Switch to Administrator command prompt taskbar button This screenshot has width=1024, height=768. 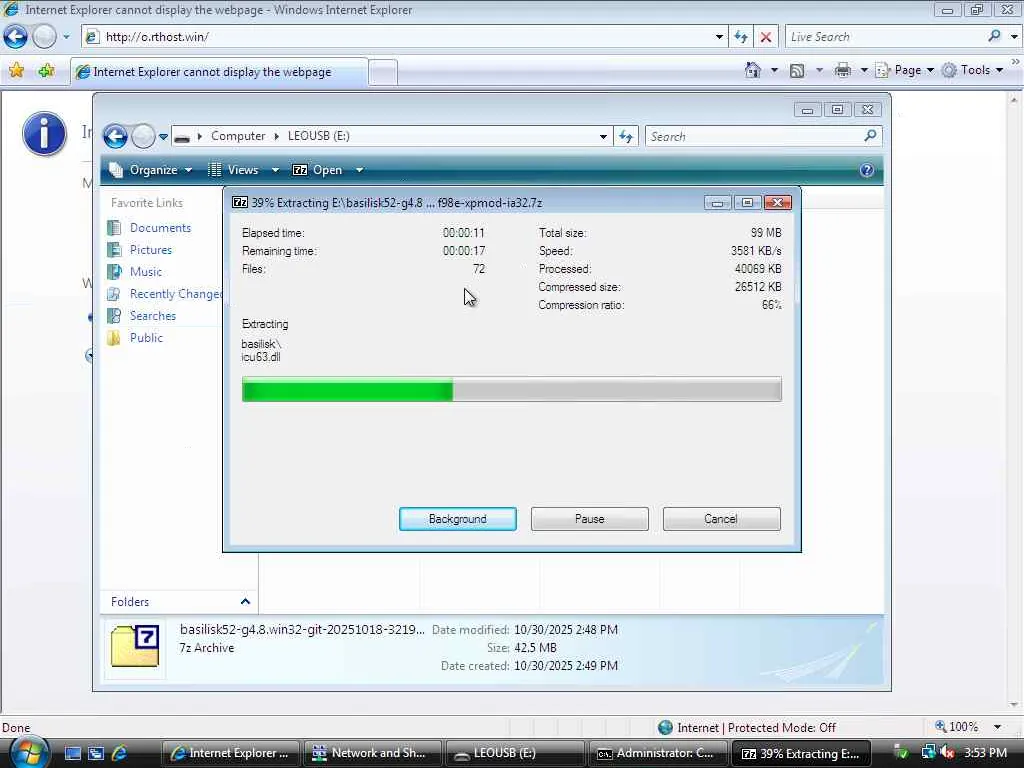(x=658, y=753)
